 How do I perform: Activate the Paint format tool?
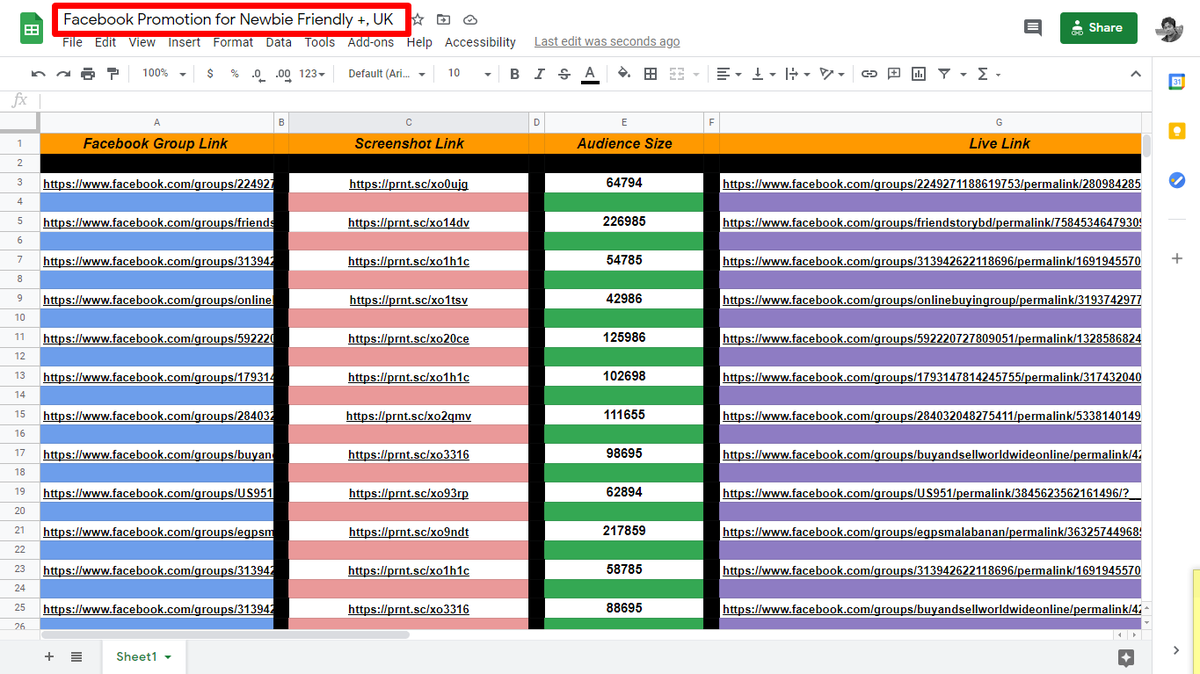pyautogui.click(x=112, y=74)
